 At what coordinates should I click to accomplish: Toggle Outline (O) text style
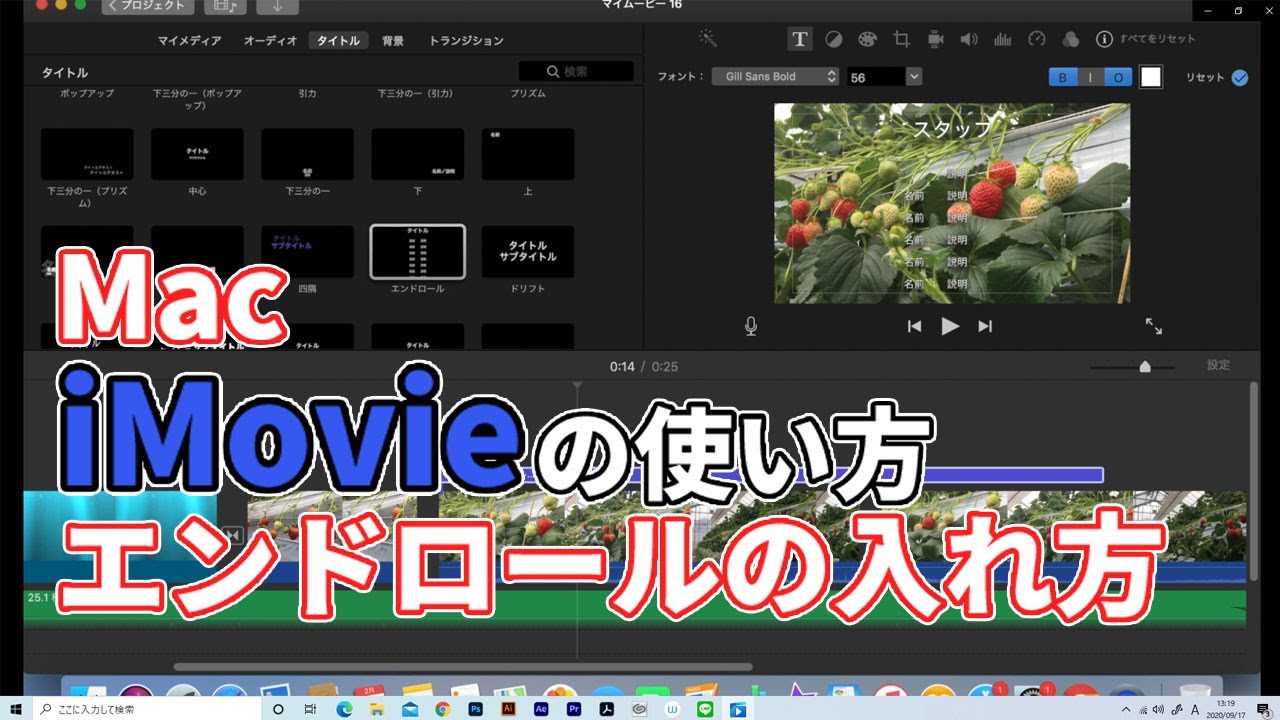click(x=1119, y=77)
